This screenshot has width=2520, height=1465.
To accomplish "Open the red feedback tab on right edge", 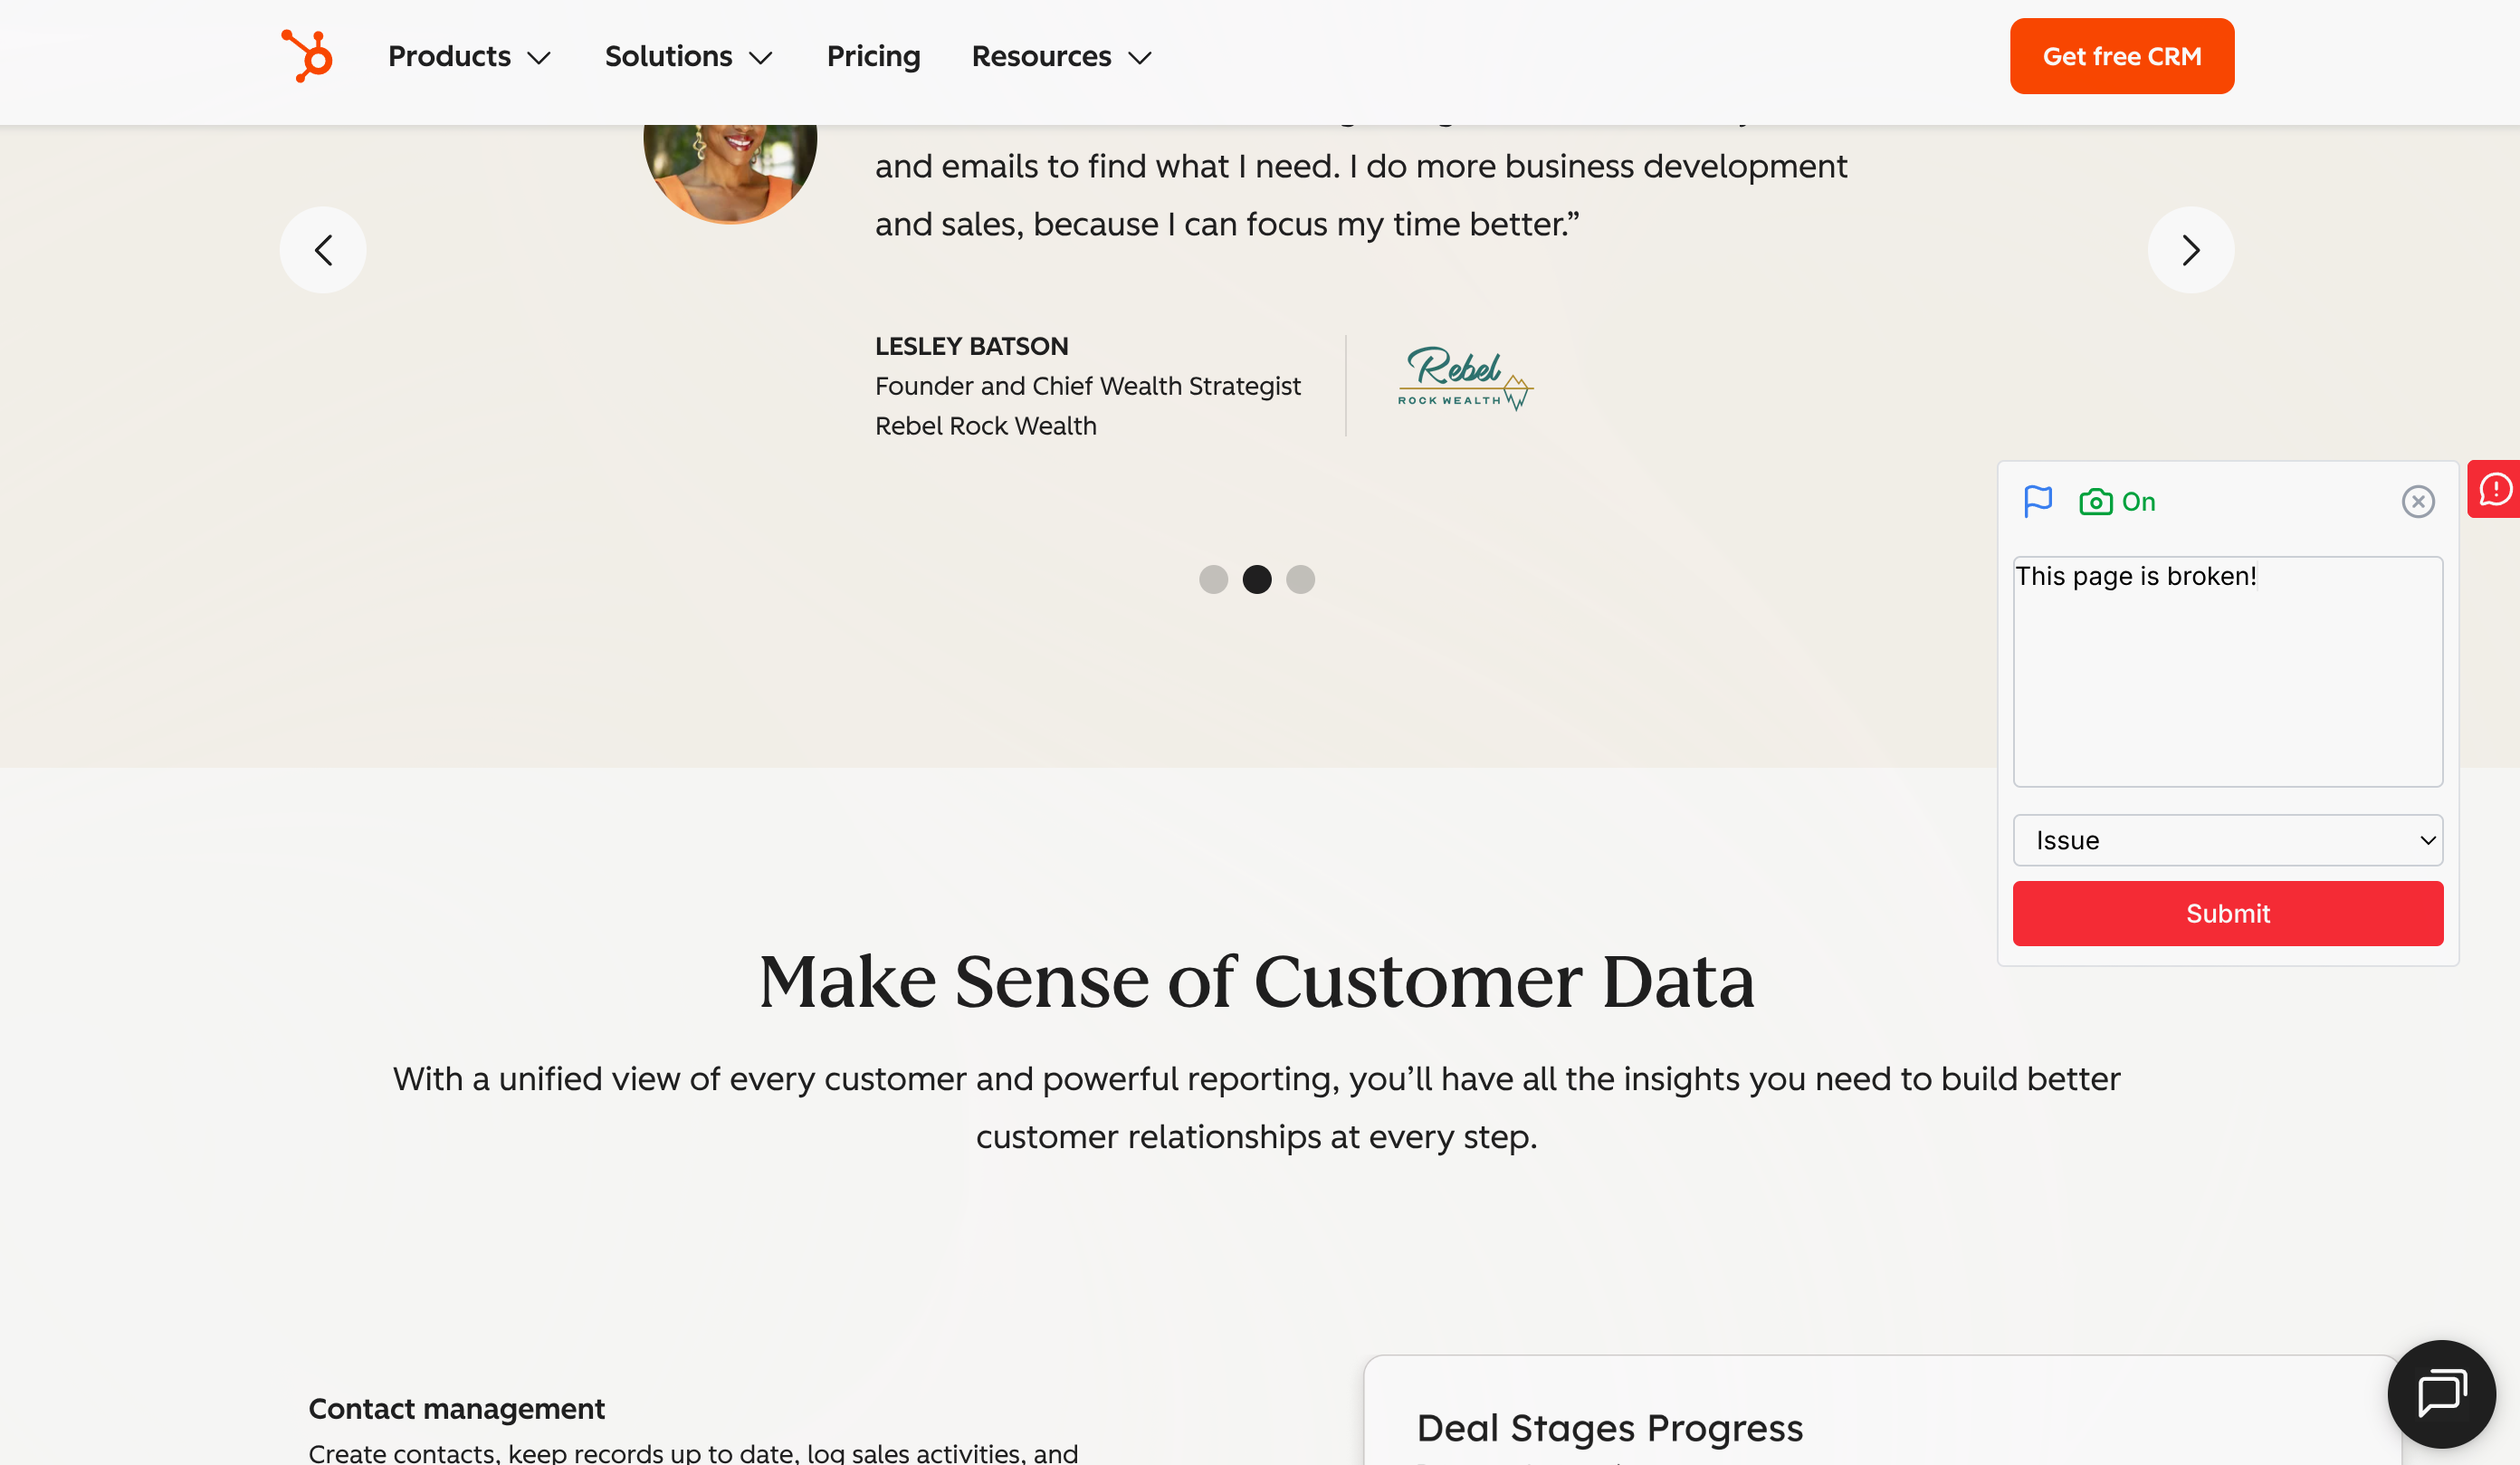I will coord(2498,489).
